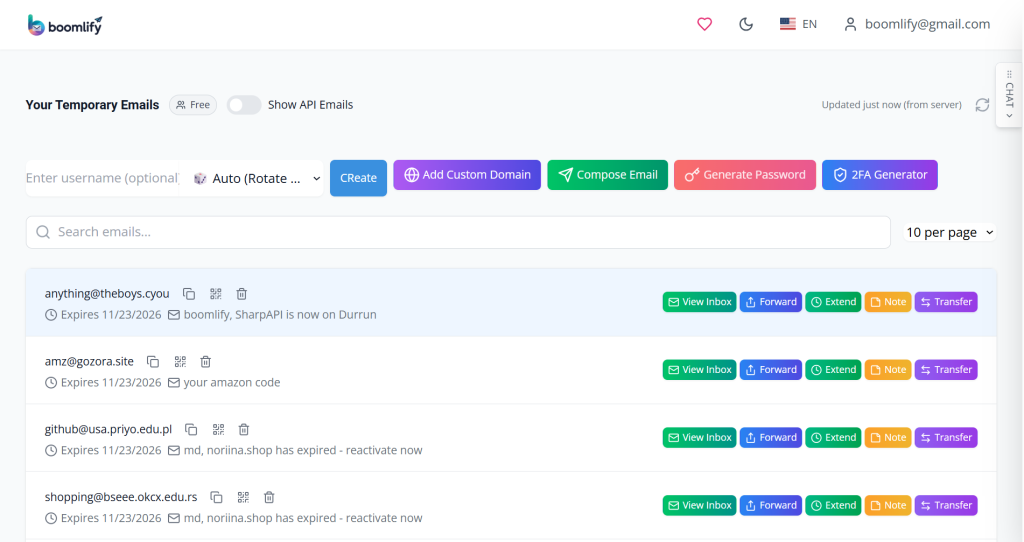Show QR code for github@usa.priyo.edu.pl

(218, 430)
